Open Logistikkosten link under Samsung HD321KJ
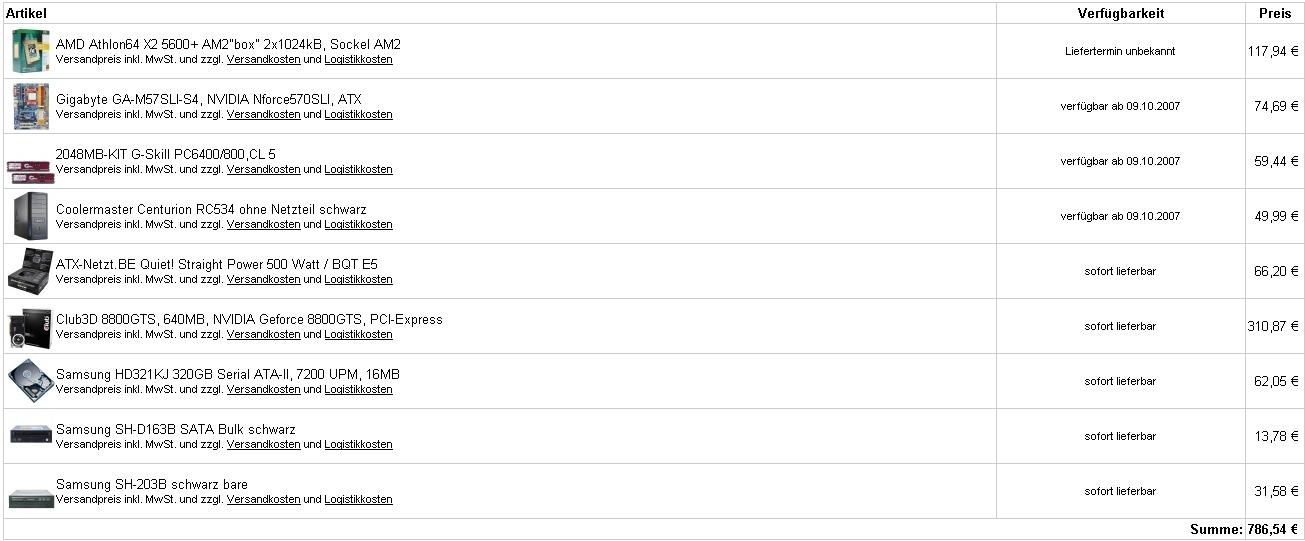This screenshot has width=1305, height=541. (358, 389)
